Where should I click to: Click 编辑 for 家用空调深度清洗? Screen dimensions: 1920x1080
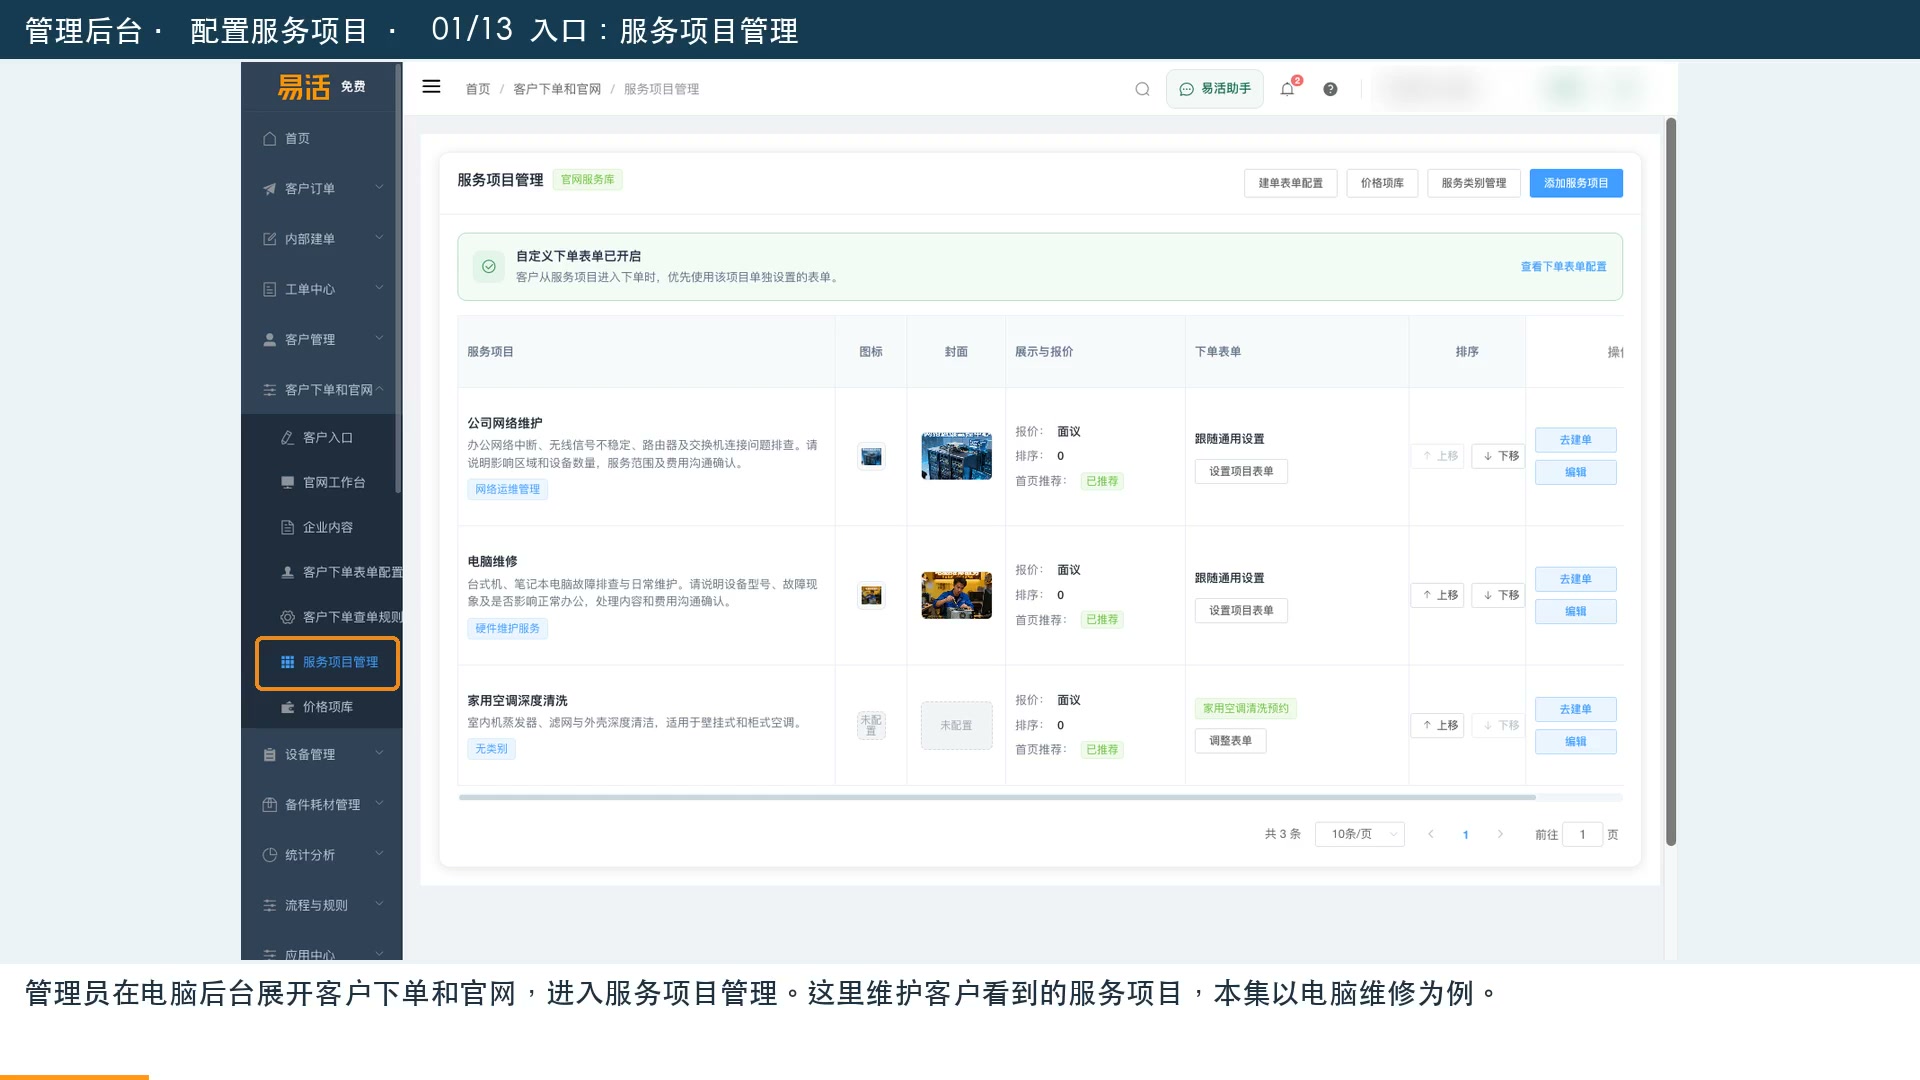pyautogui.click(x=1575, y=742)
